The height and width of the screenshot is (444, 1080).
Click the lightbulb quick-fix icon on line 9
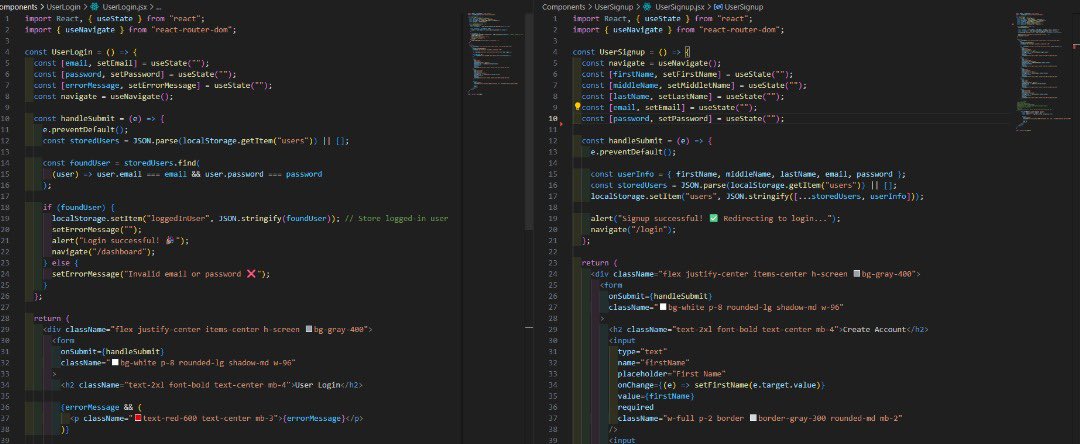pyautogui.click(x=577, y=107)
